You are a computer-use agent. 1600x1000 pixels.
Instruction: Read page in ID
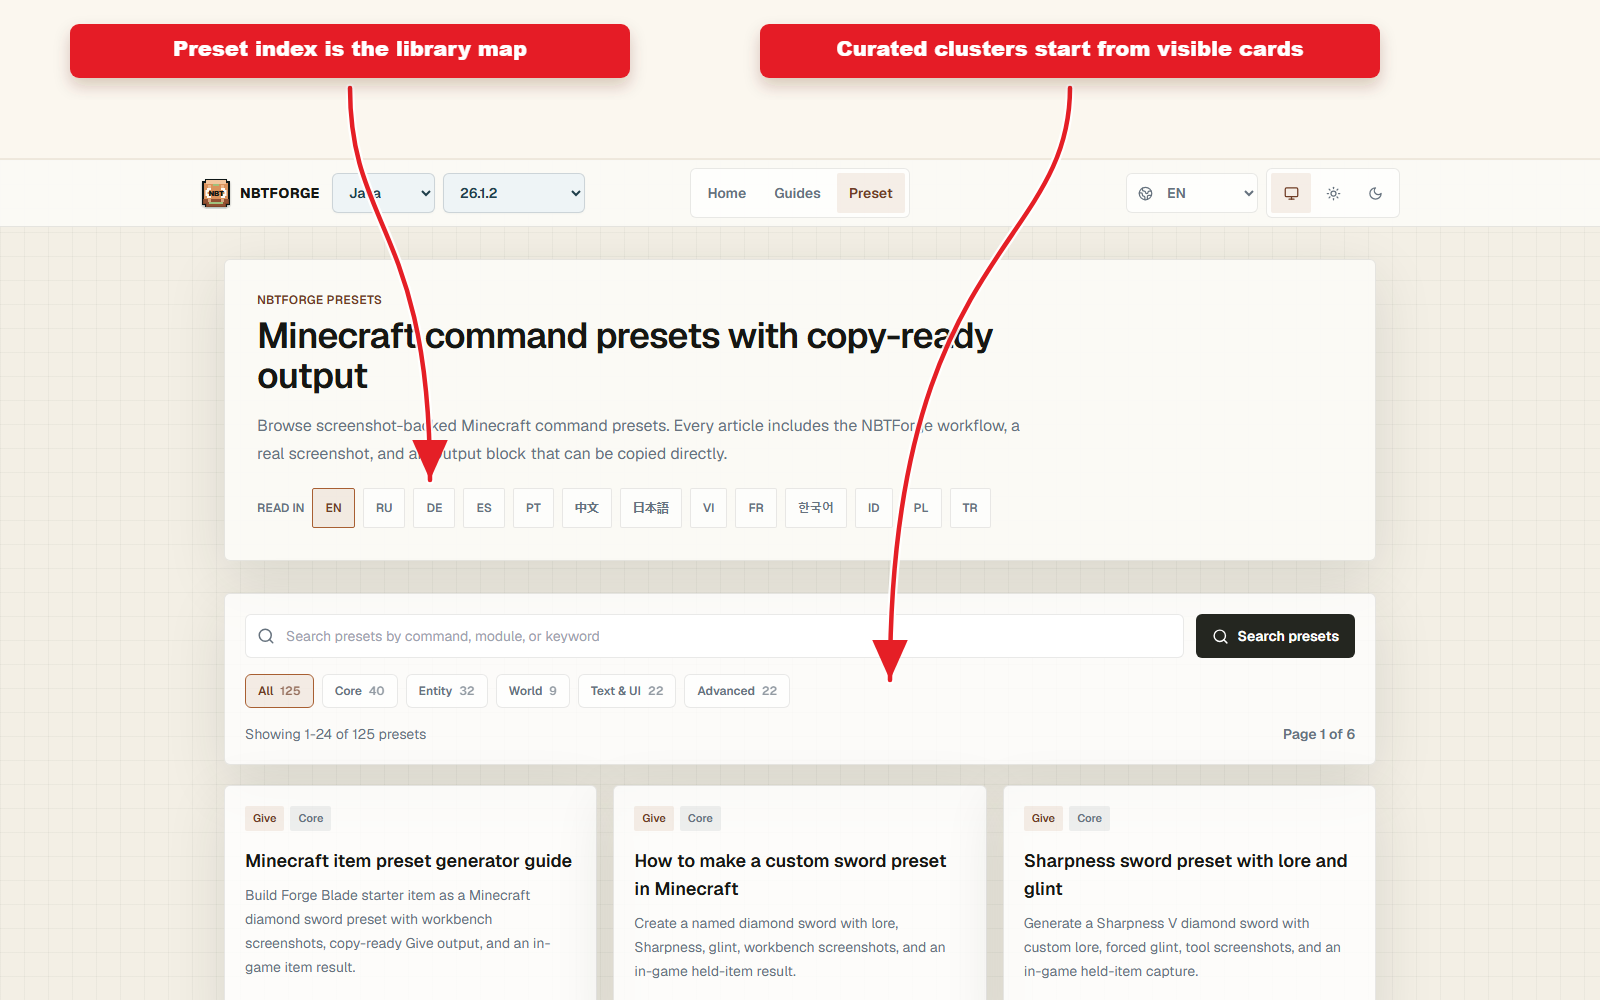(874, 508)
